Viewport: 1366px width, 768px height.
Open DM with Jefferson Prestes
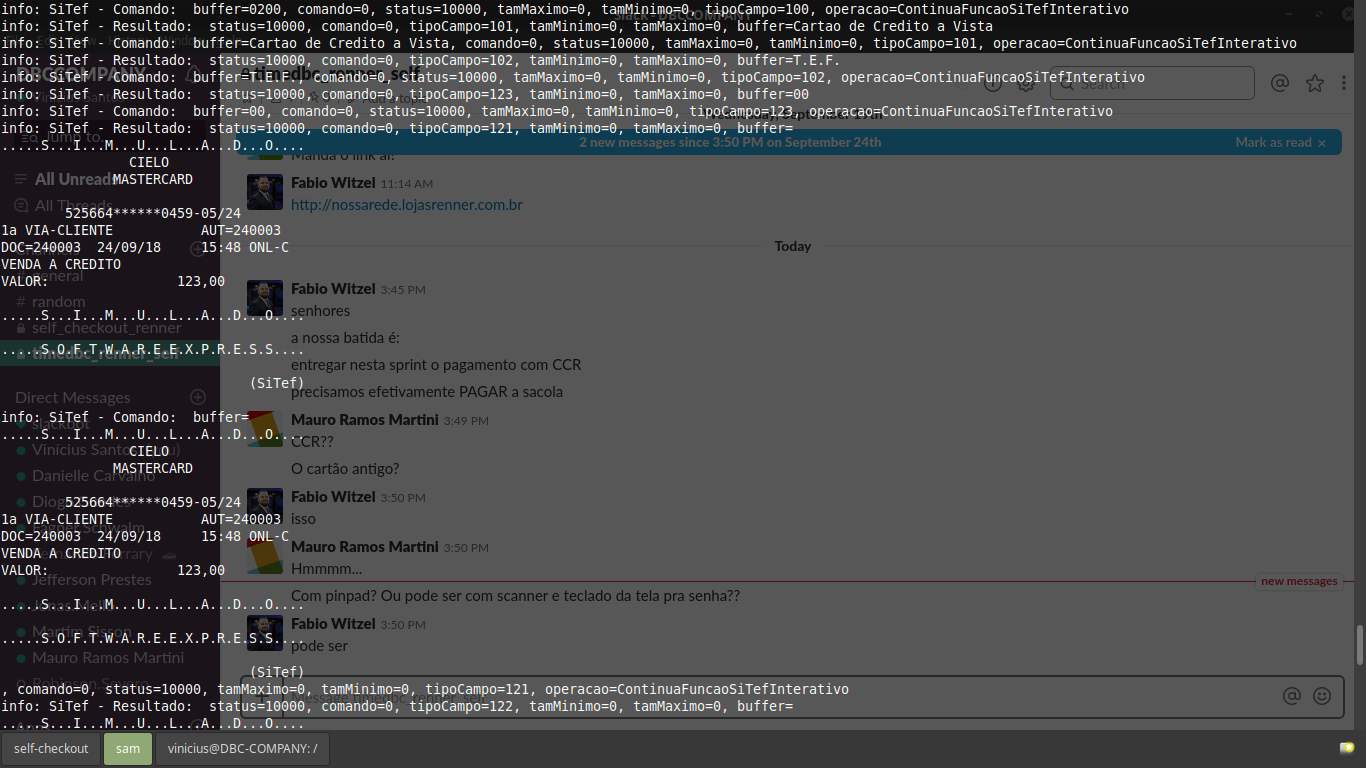point(92,579)
